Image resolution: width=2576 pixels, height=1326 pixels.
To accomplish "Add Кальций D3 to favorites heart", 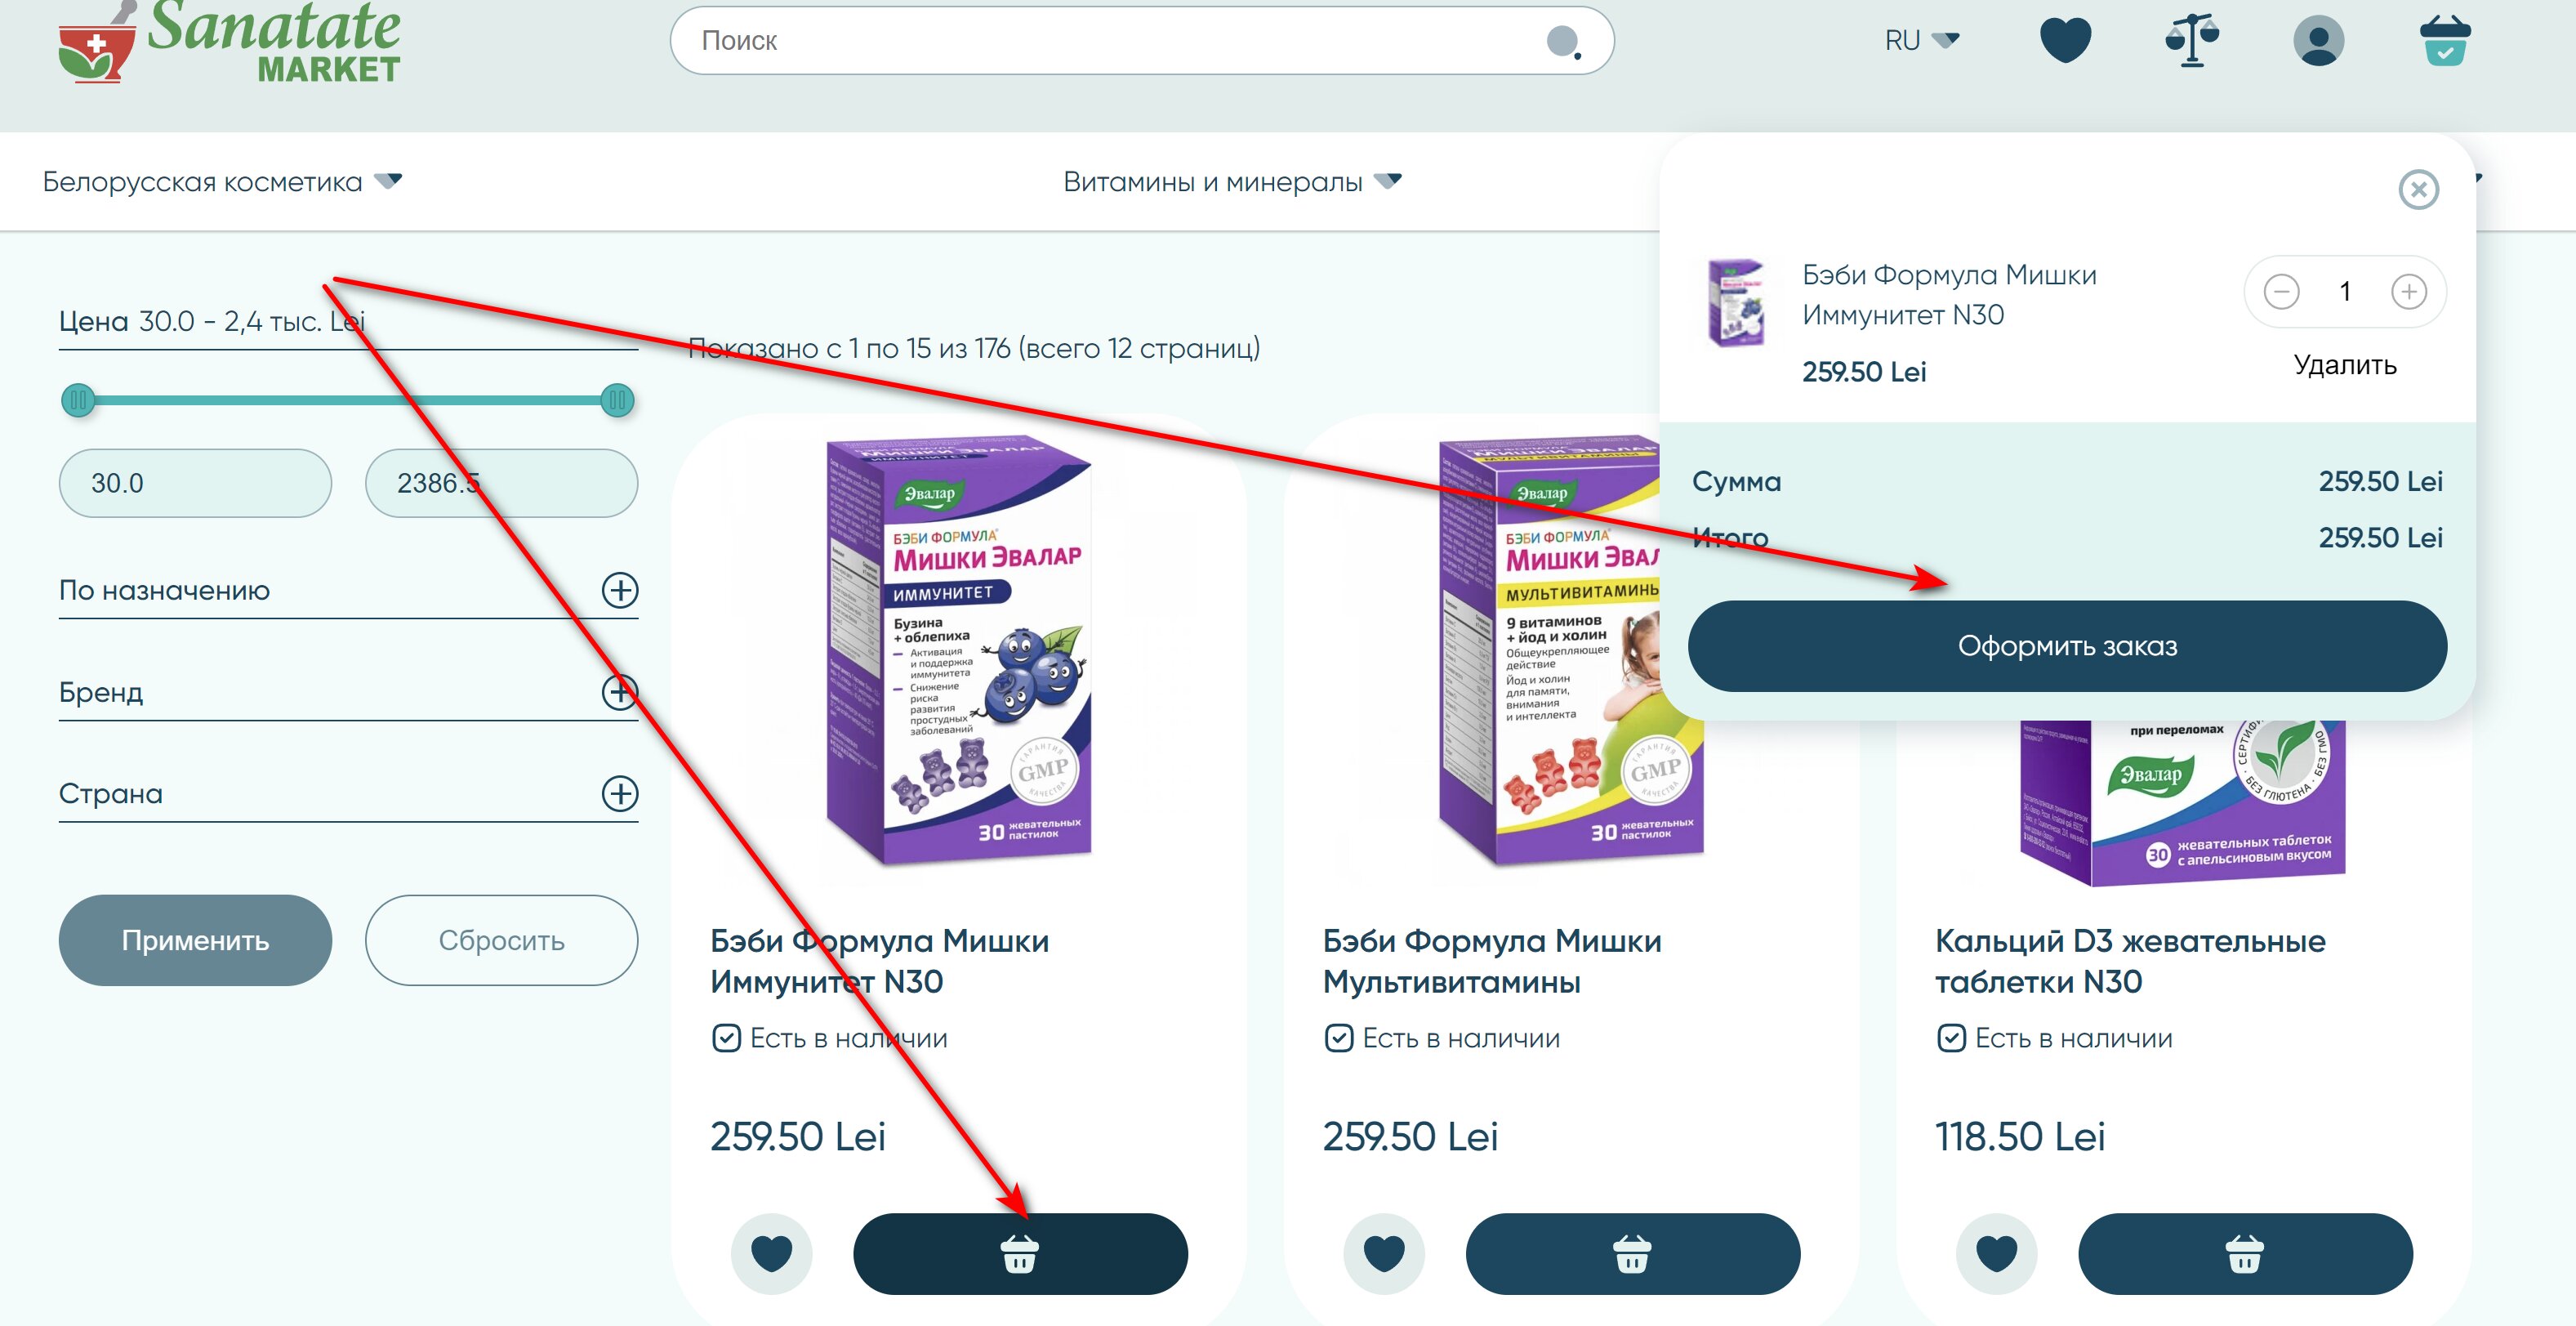I will 1996,1254.
